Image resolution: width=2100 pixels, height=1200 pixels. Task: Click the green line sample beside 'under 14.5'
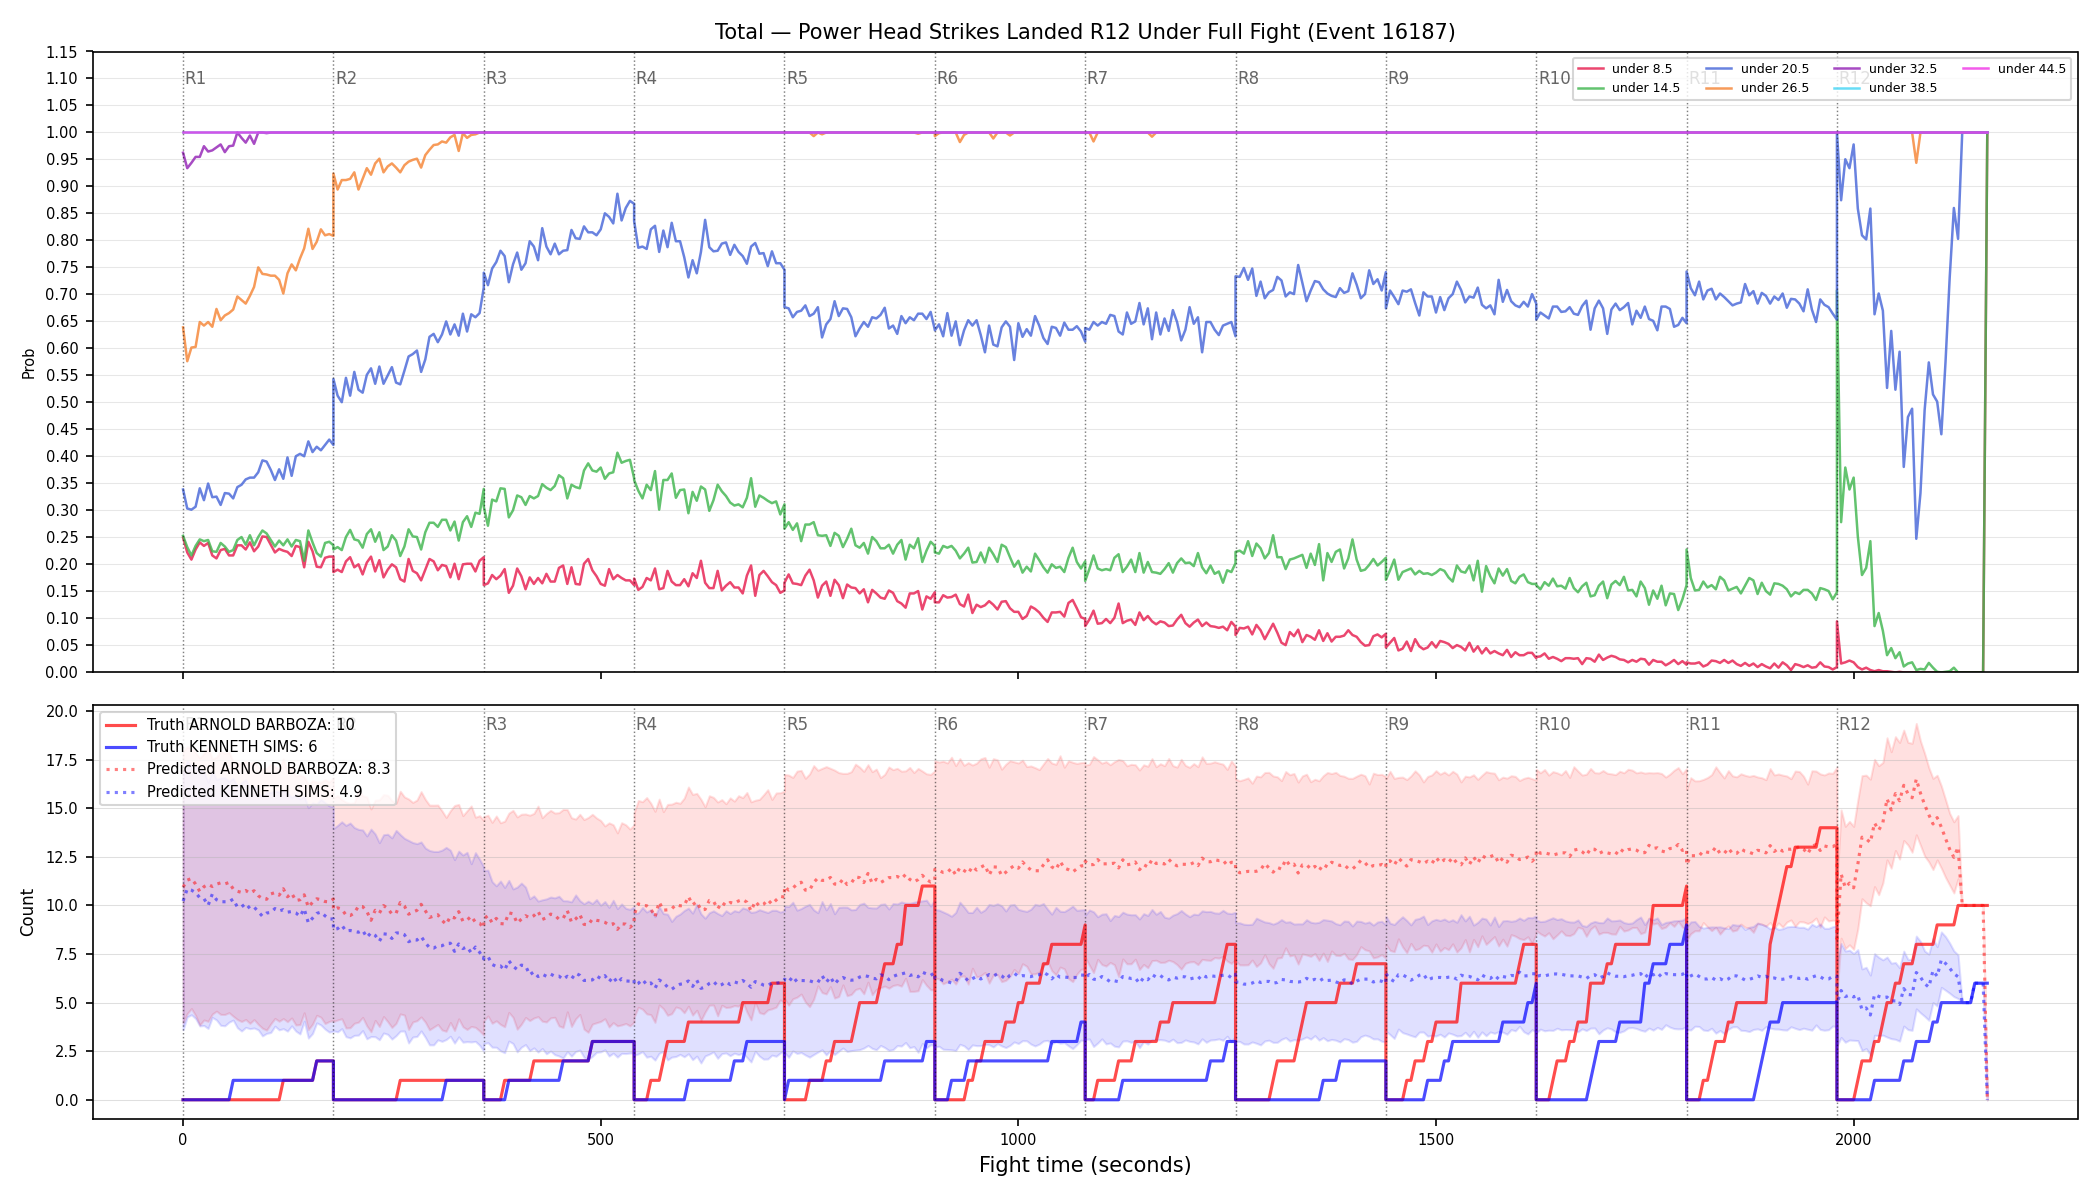[1591, 88]
